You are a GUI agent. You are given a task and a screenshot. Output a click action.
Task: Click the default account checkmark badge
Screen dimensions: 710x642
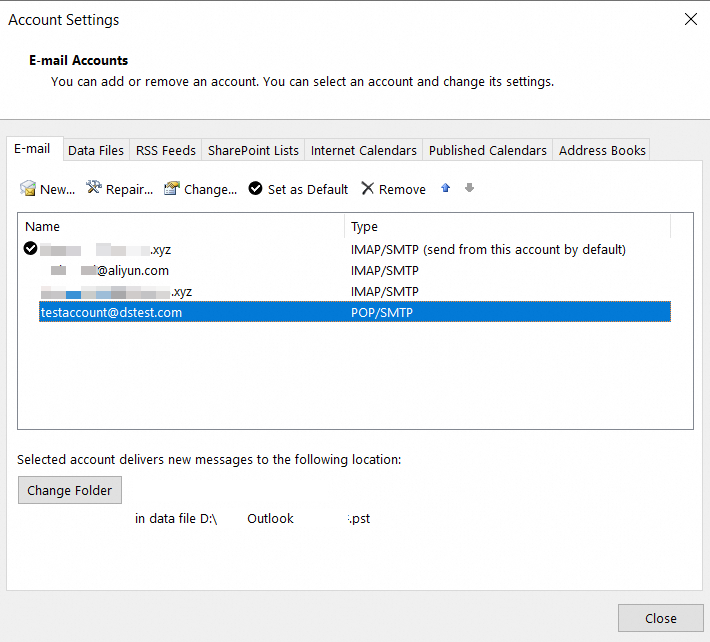31,249
